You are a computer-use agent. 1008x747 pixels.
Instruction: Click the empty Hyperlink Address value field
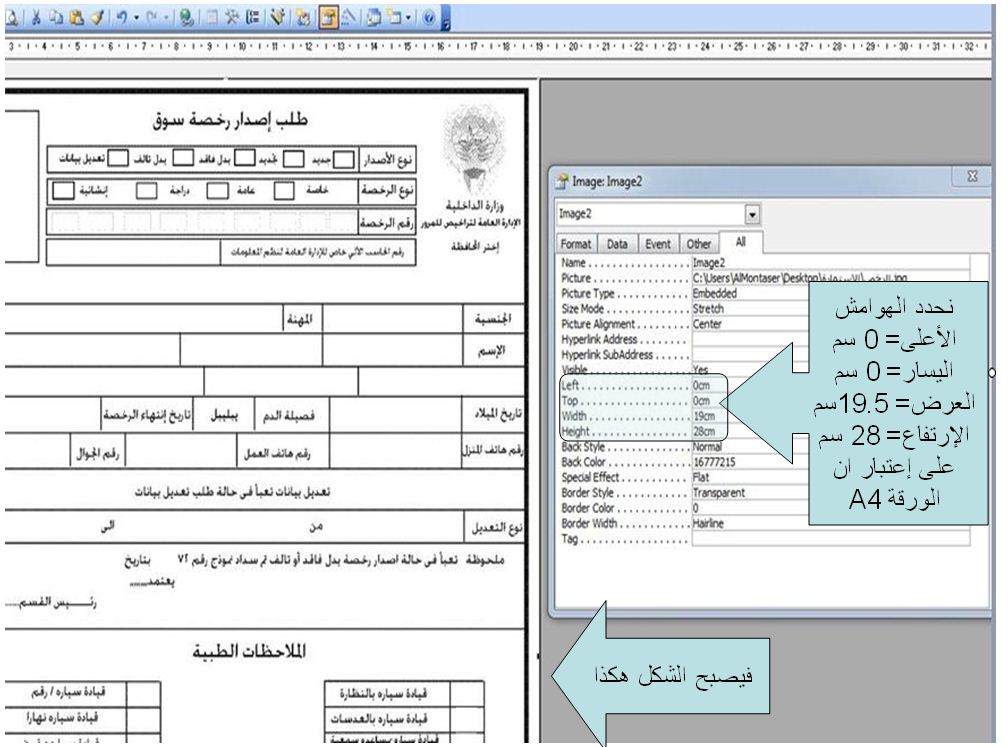point(750,339)
